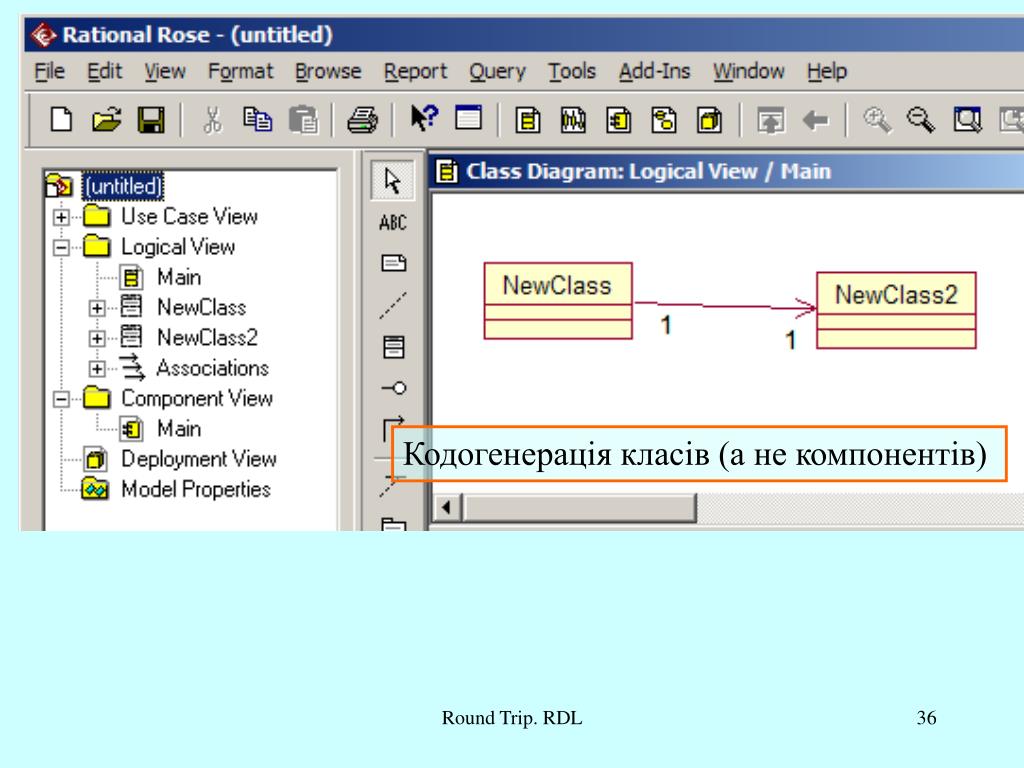1024x768 pixels.
Task: Click the diagram horizontal scrollbar thumb
Action: (579, 507)
